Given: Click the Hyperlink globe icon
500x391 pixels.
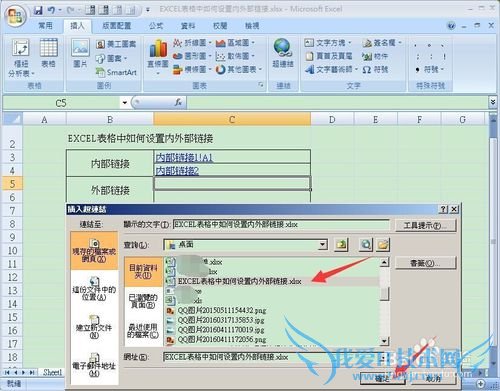Looking at the screenshot, I should (x=283, y=47).
